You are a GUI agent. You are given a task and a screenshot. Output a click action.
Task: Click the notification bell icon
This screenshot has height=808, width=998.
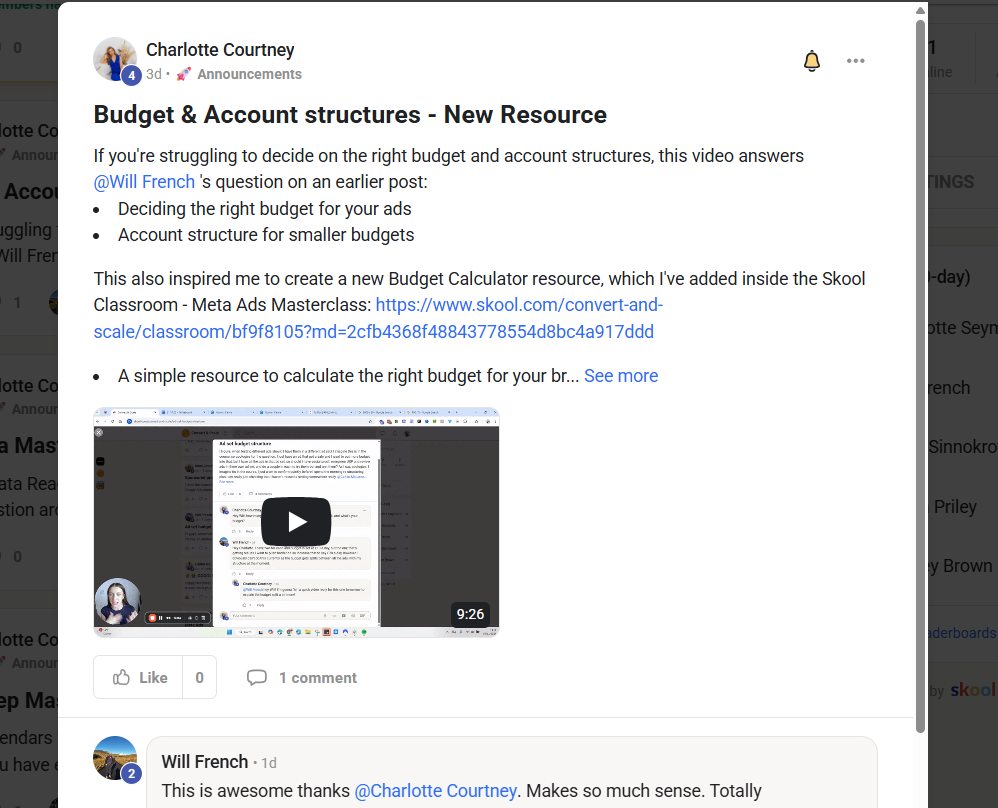tap(812, 61)
